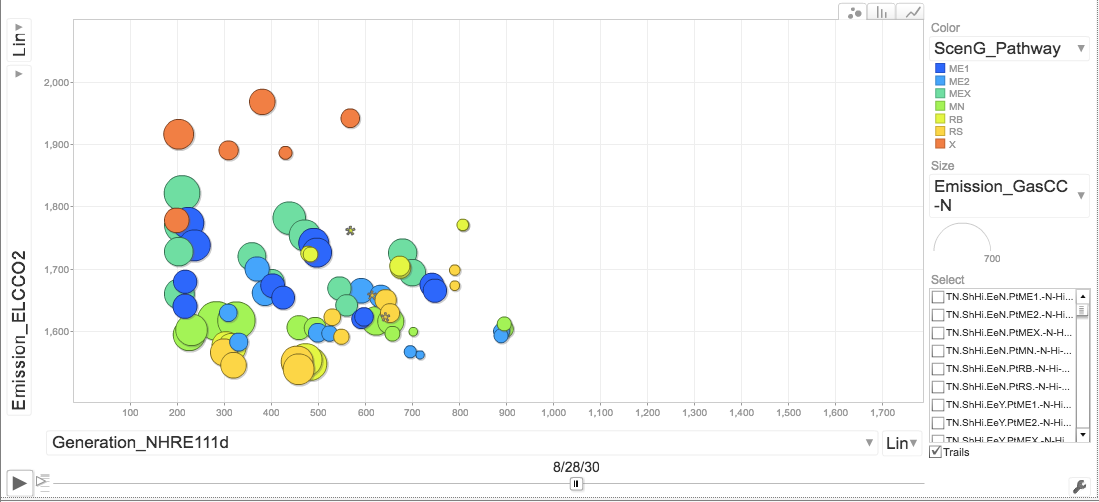Click the Select list scroll-down arrow
Viewport: 1099px width, 502px height.
1082,435
